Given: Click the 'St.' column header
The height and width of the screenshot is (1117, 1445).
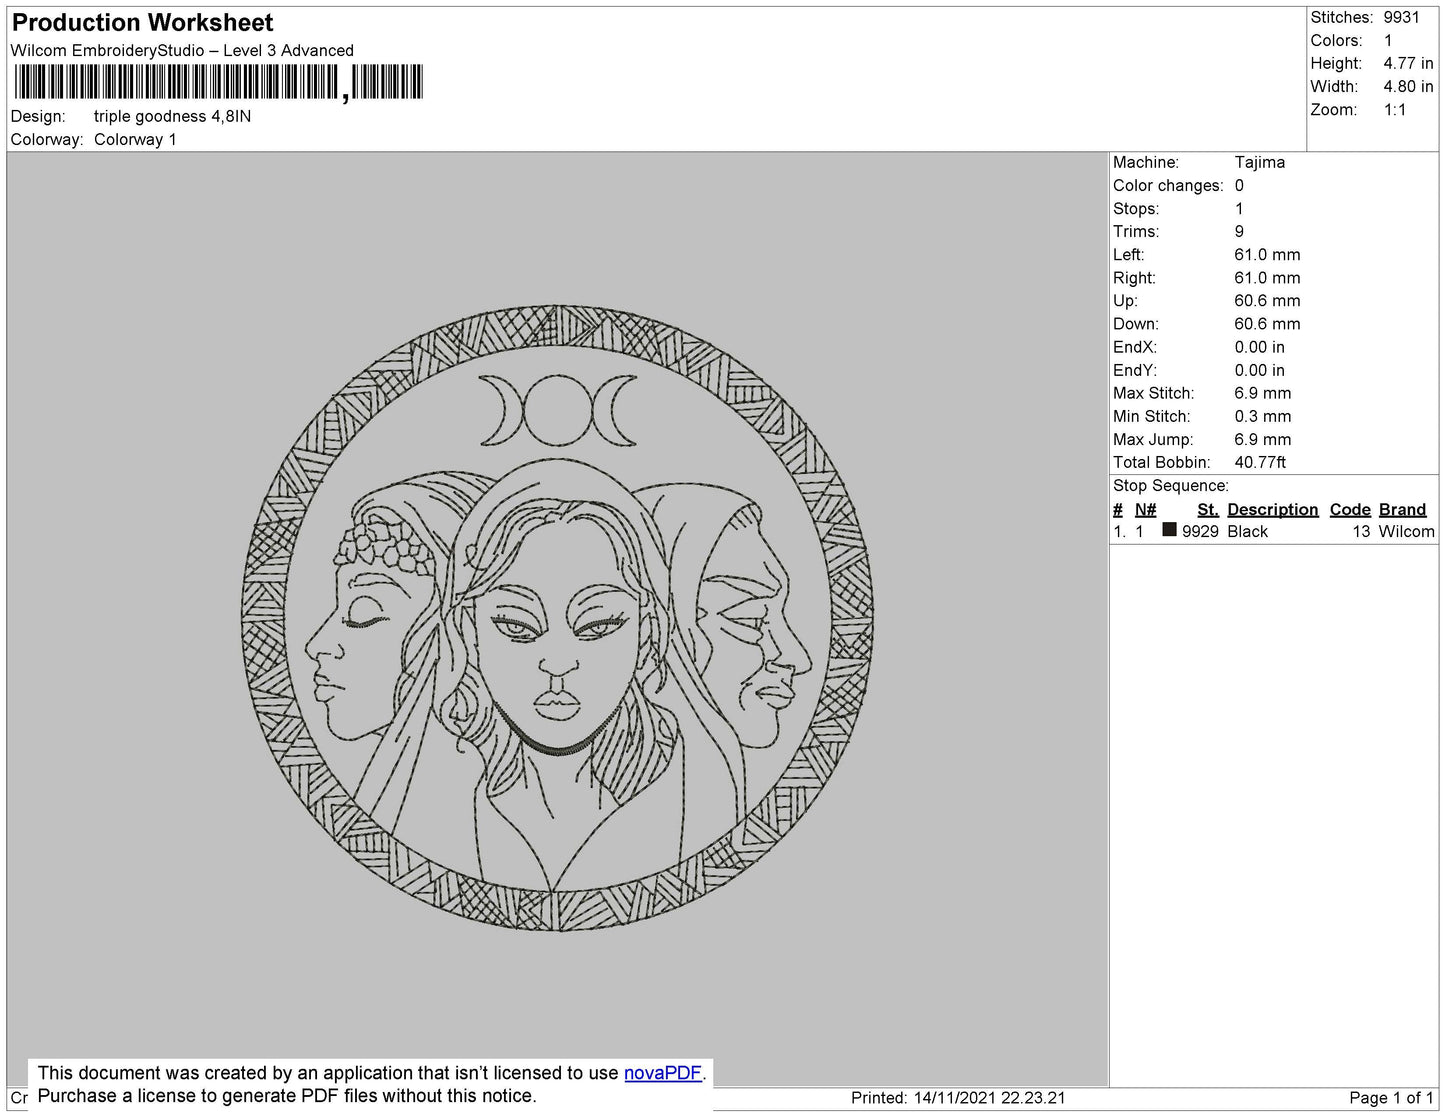Looking at the screenshot, I should coord(1207,509).
